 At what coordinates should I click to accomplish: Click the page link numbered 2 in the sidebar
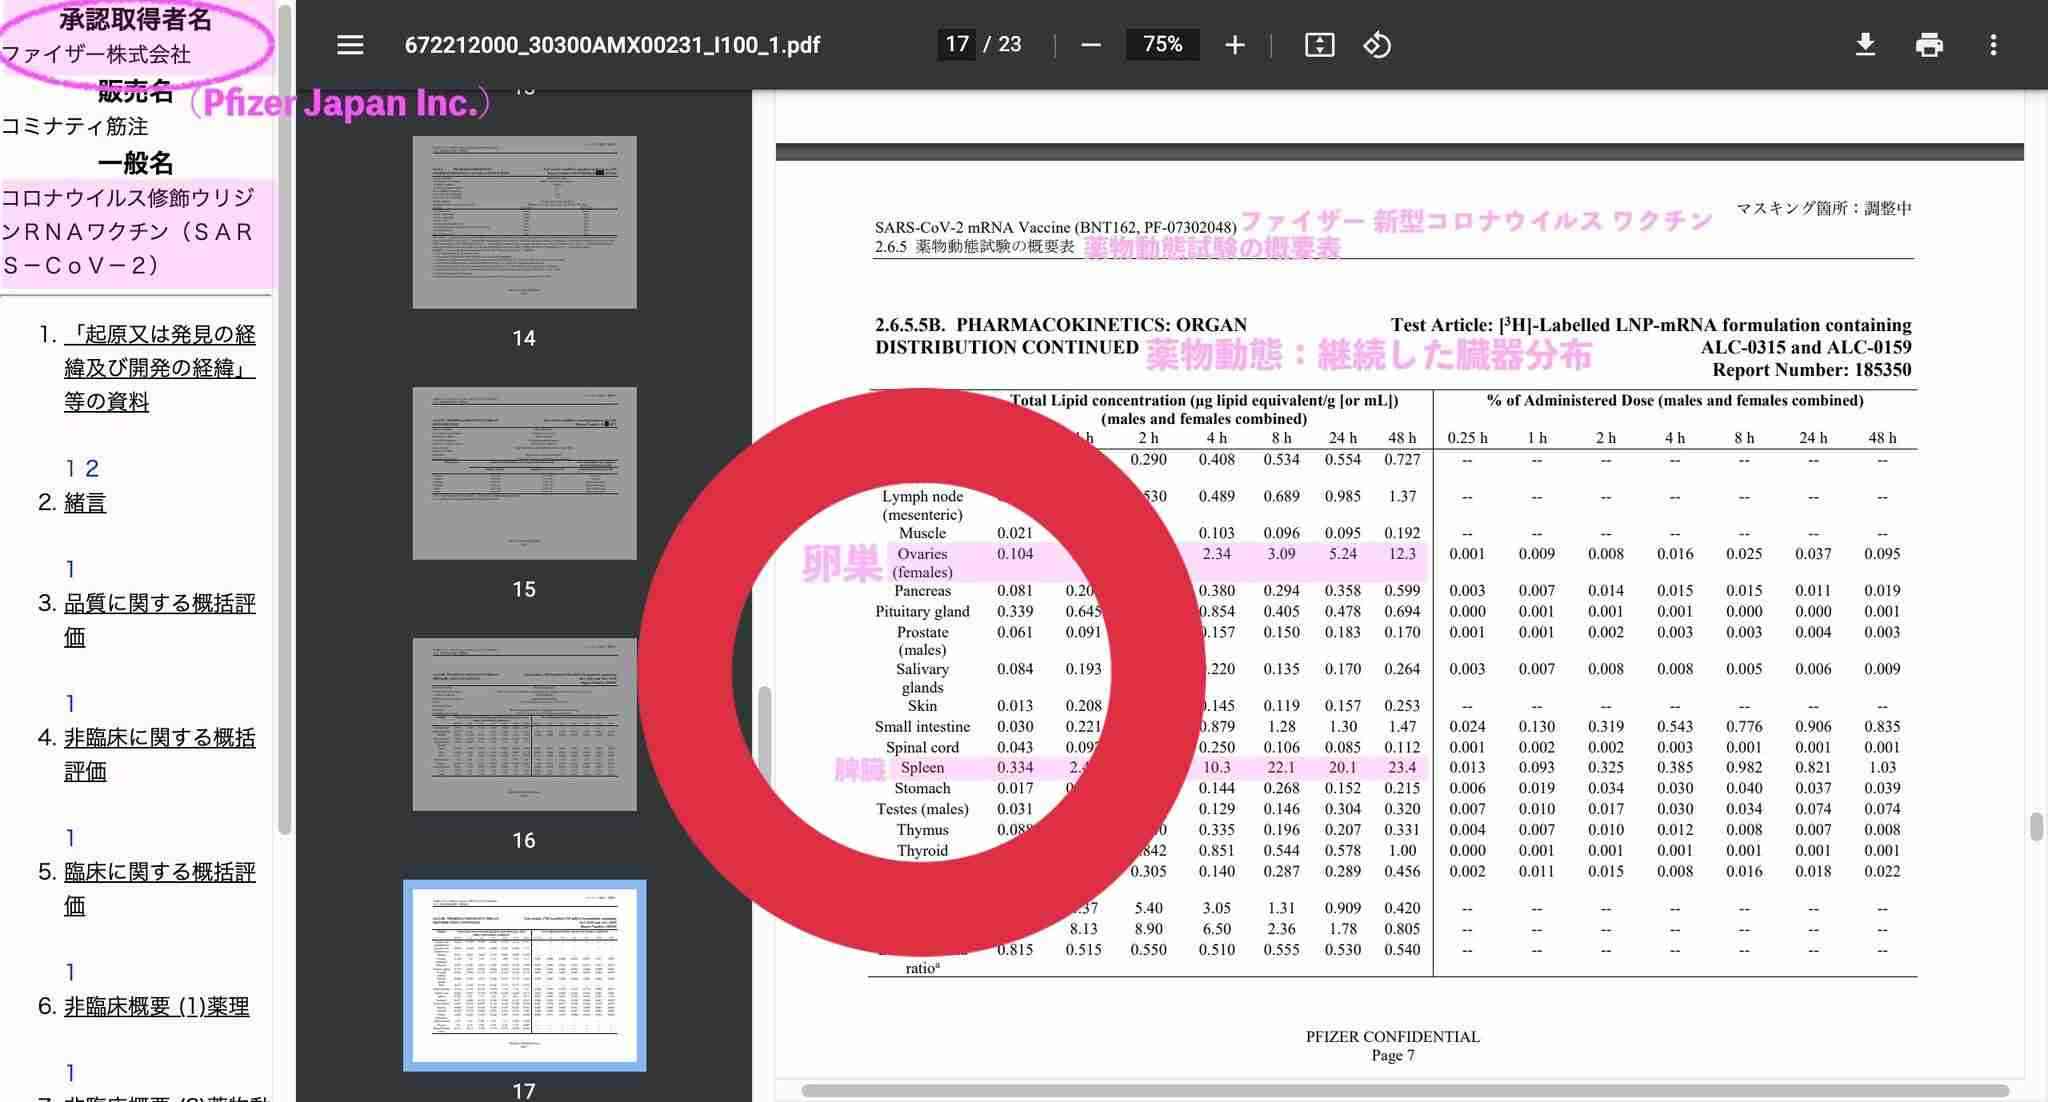tap(92, 468)
